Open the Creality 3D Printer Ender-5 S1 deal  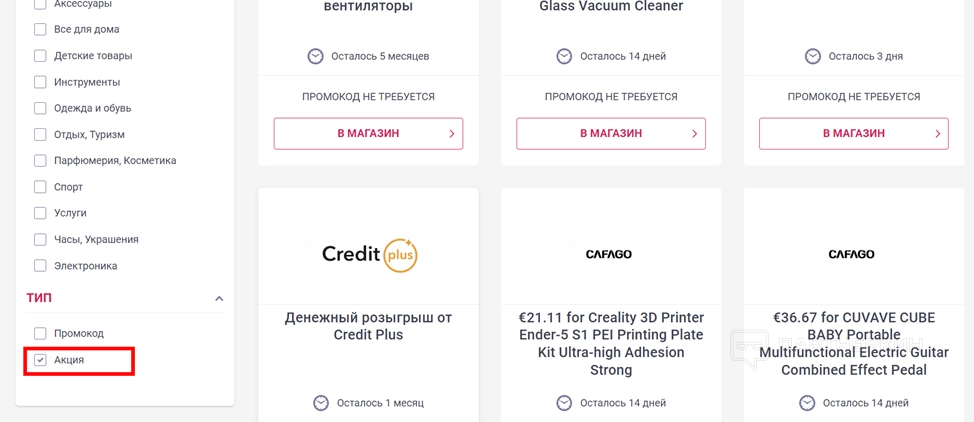pos(611,343)
